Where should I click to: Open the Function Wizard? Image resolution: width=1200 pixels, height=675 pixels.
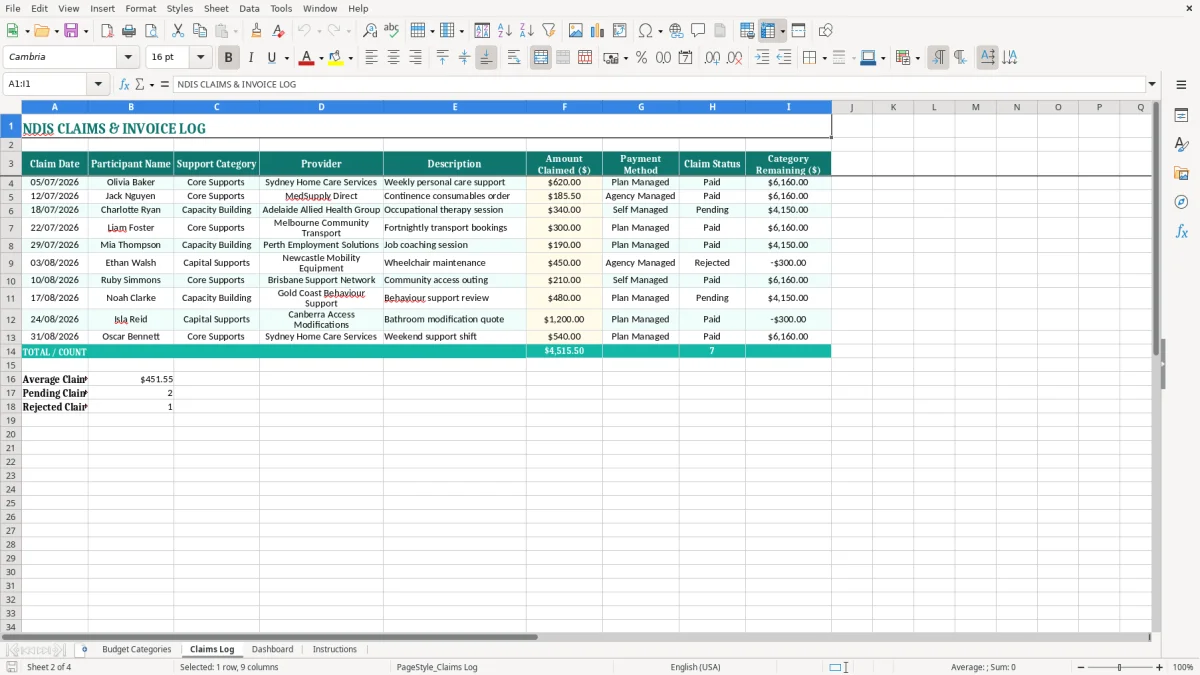tap(124, 84)
